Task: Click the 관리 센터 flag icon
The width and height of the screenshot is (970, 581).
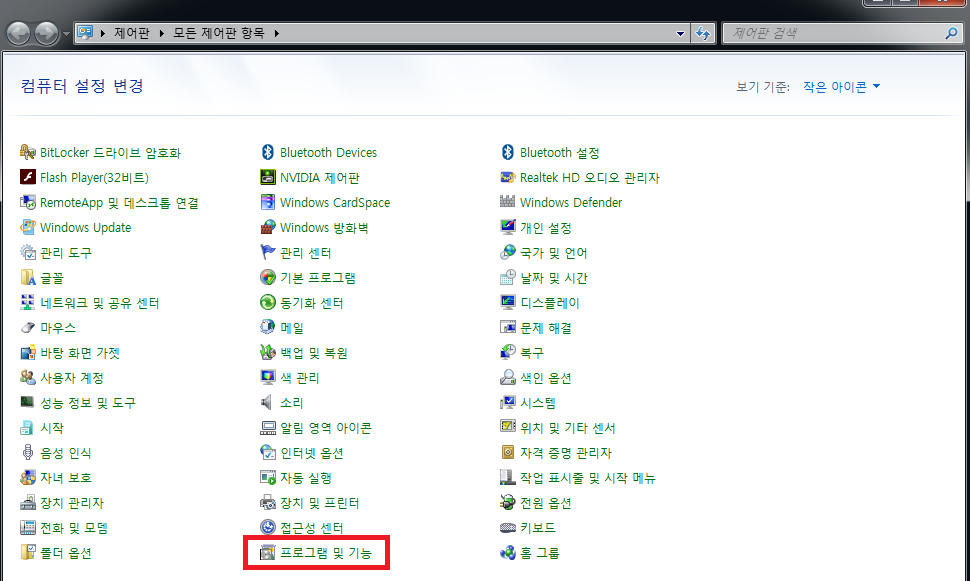Action: click(267, 252)
